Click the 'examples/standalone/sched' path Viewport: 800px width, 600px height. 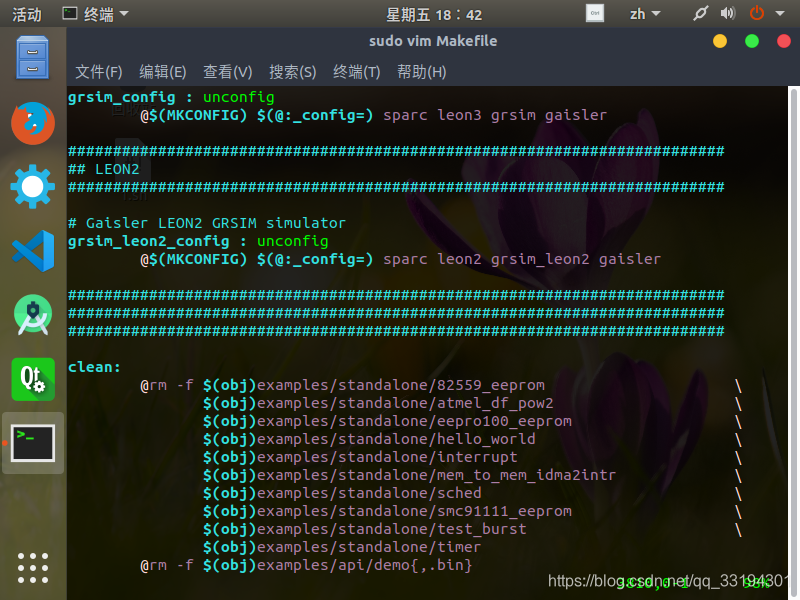tap(369, 493)
